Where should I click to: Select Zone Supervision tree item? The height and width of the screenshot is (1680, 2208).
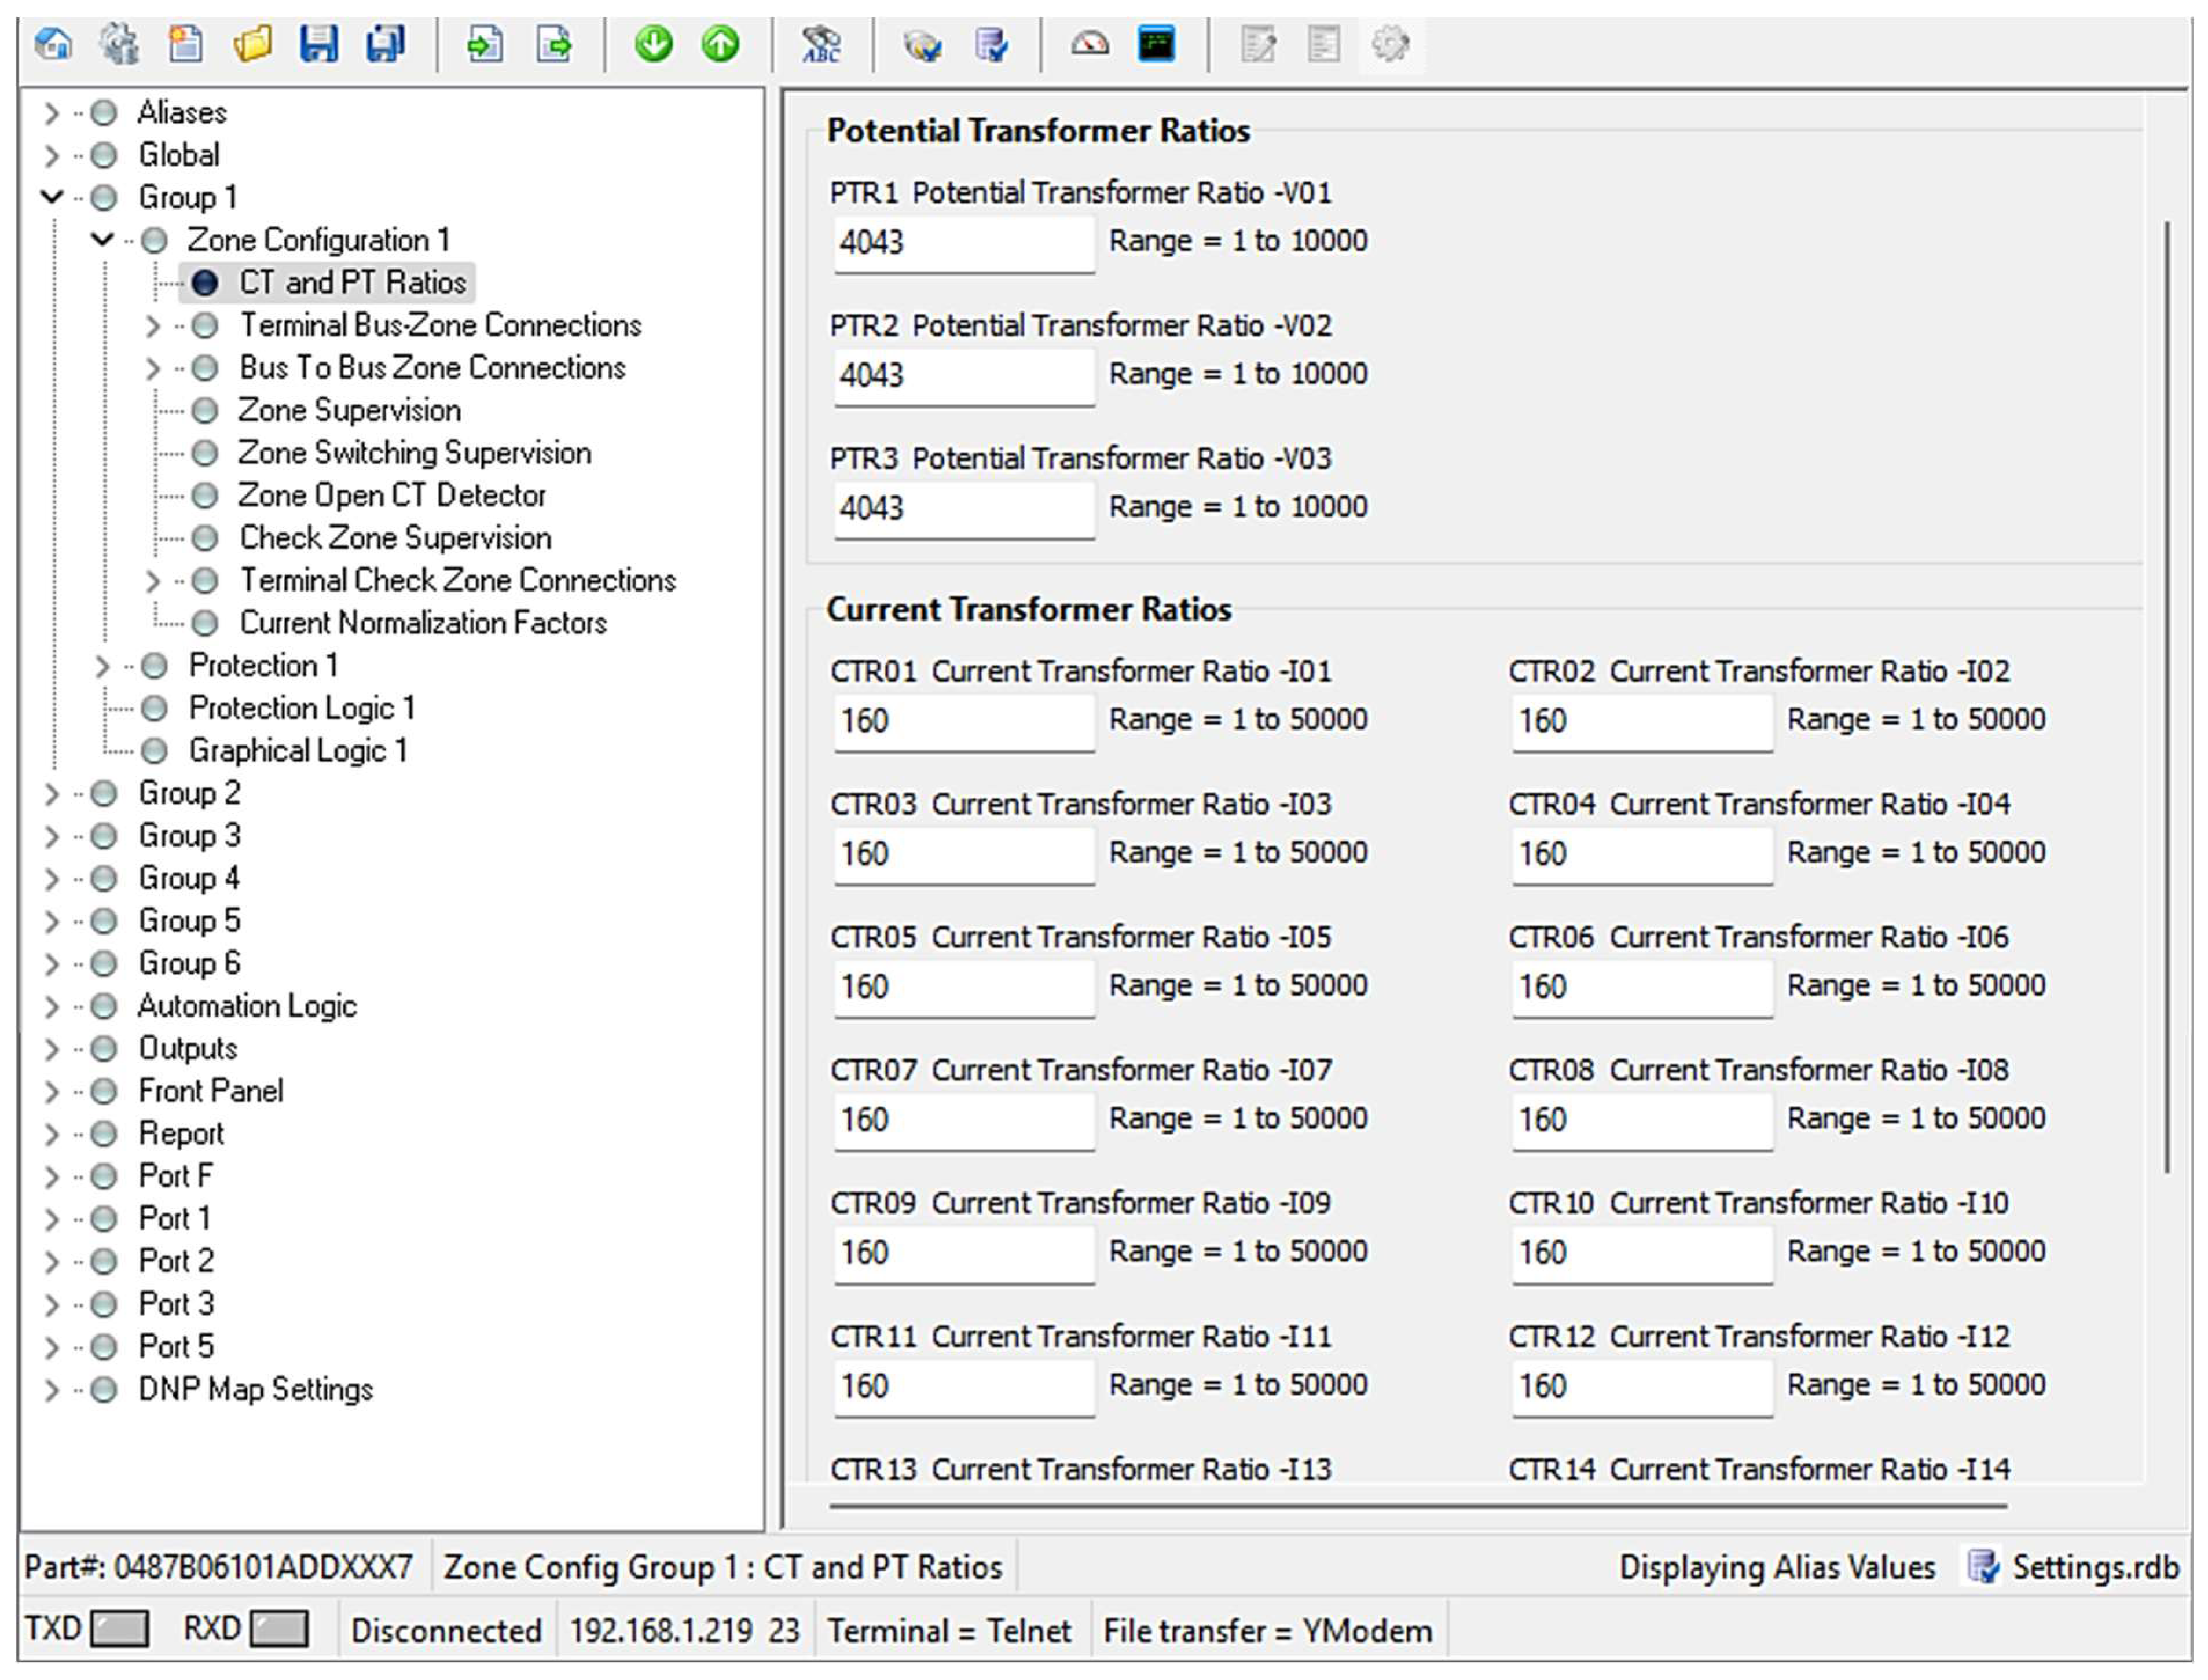[348, 411]
